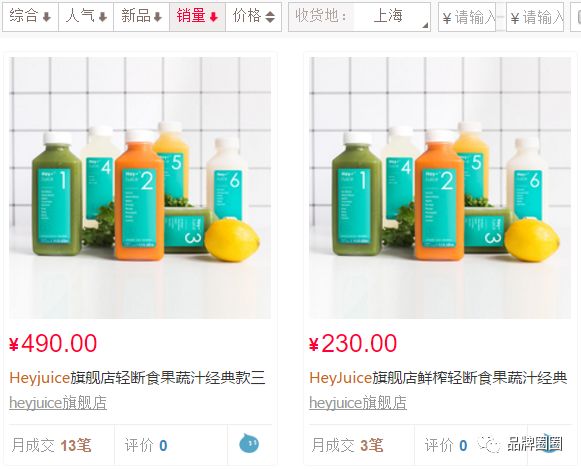581x469 pixels.
Task: Click the Wangwang chat icon for ¥230 product
Action: [550, 443]
